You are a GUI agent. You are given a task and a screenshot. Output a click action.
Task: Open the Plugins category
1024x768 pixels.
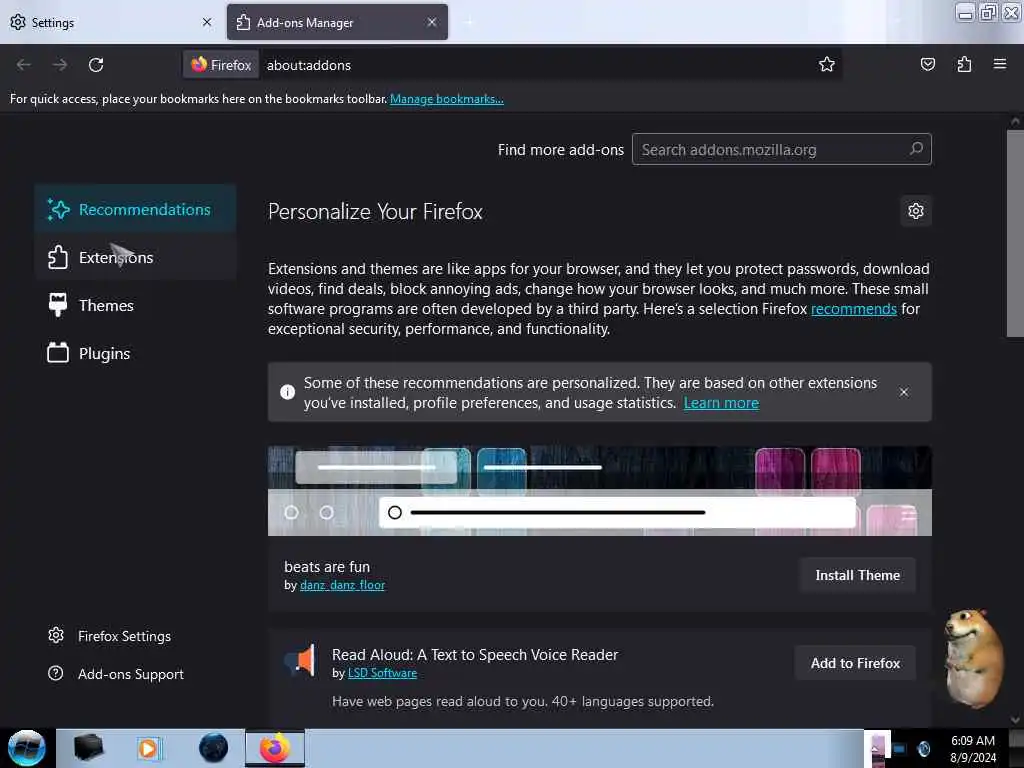pos(135,353)
